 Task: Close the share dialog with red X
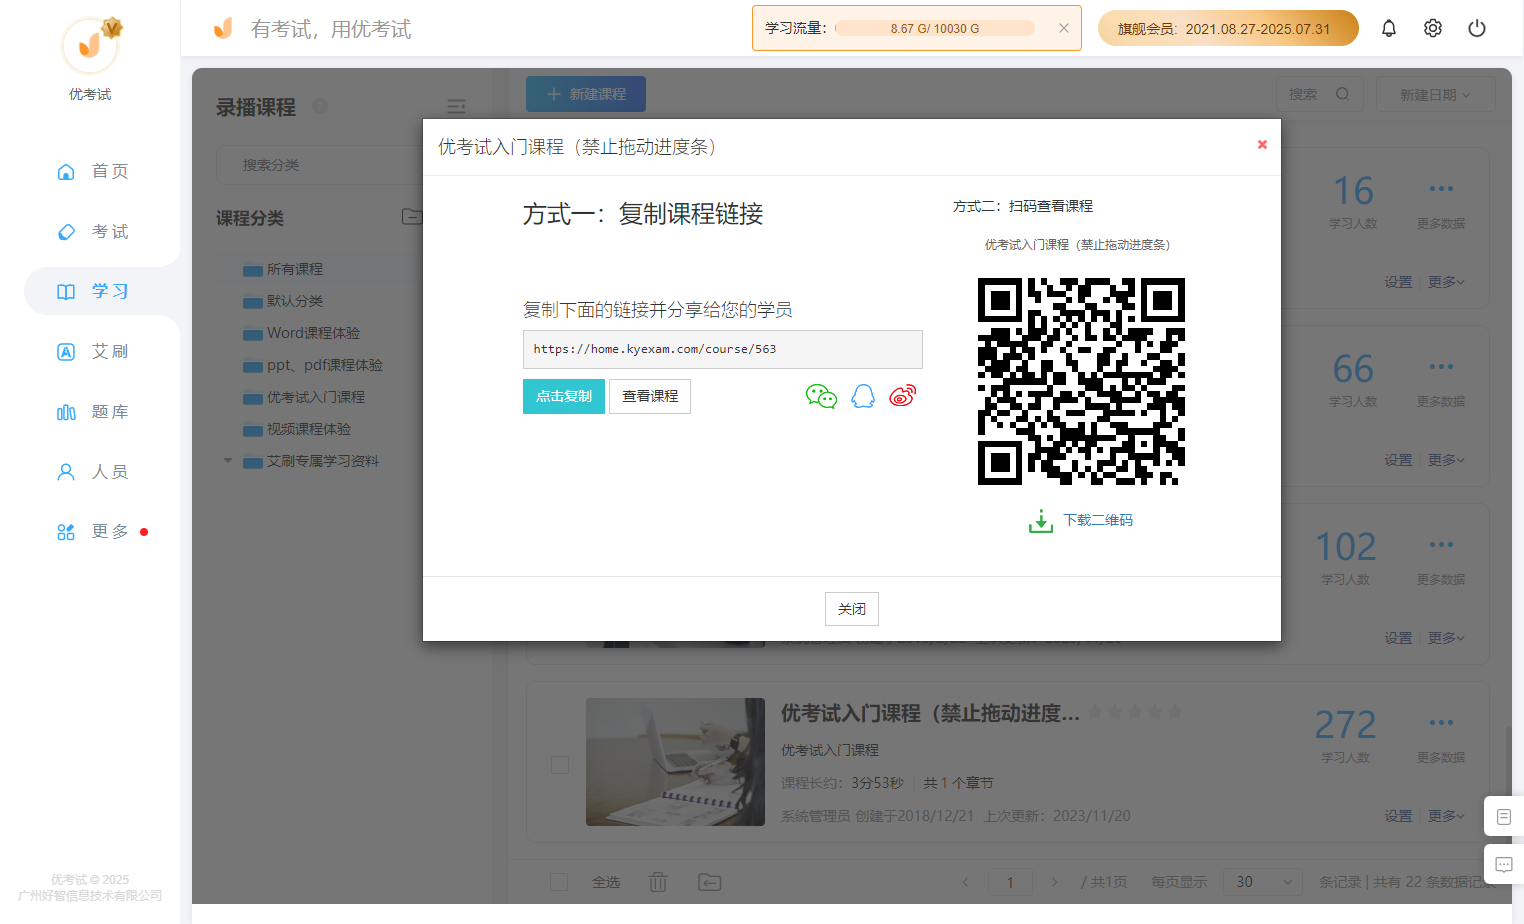1262,144
